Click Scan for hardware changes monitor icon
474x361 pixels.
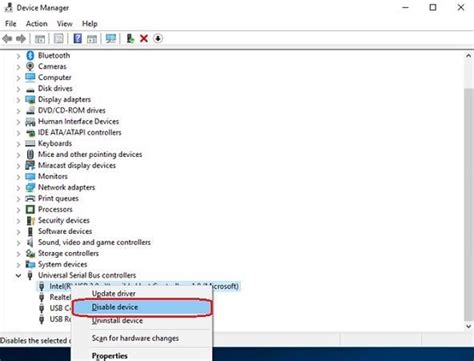[x=111, y=39]
